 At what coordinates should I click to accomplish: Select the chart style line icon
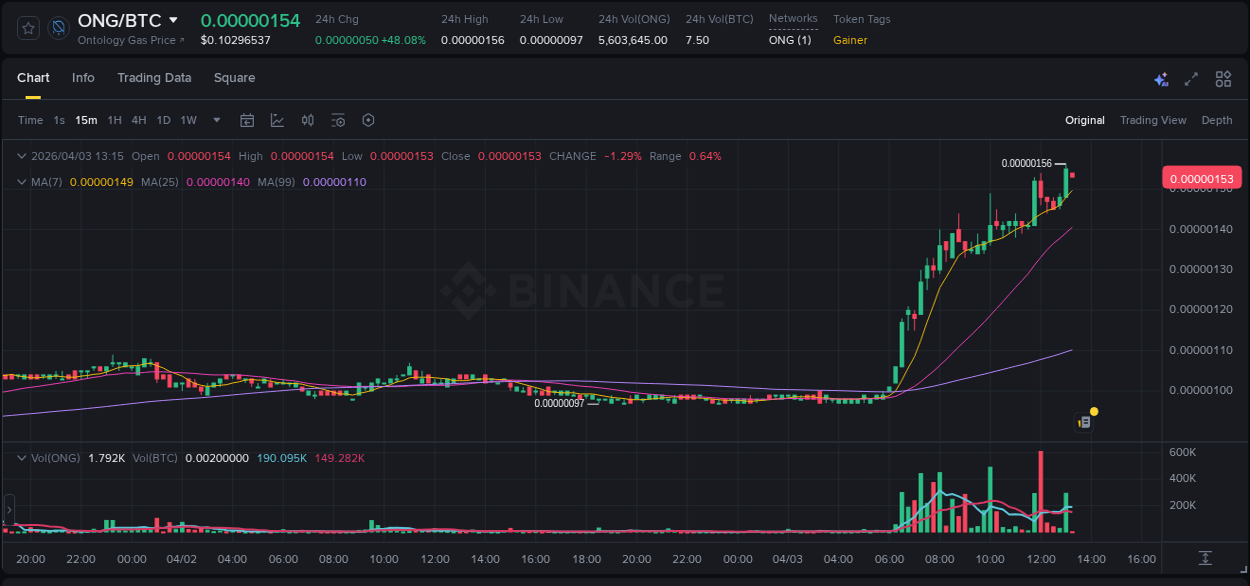(x=277, y=120)
